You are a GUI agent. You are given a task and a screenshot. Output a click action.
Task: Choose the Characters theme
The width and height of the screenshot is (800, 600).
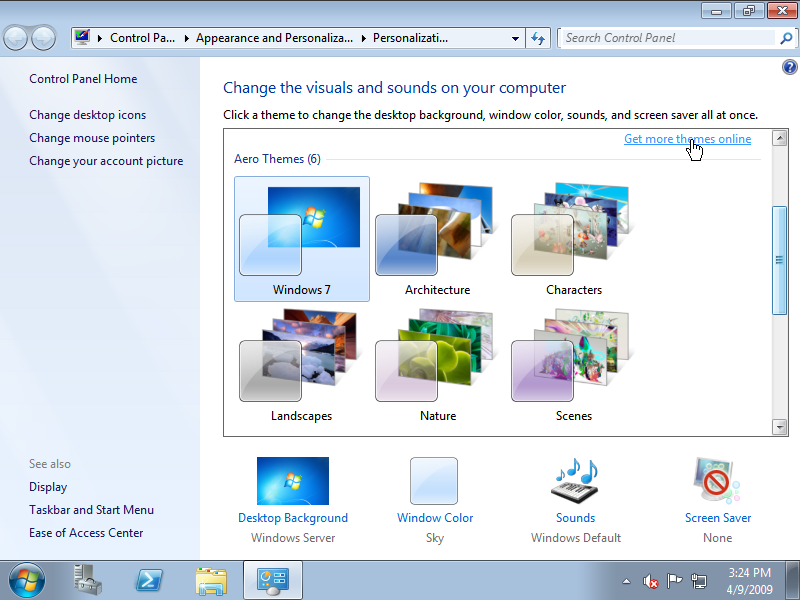[x=573, y=239]
